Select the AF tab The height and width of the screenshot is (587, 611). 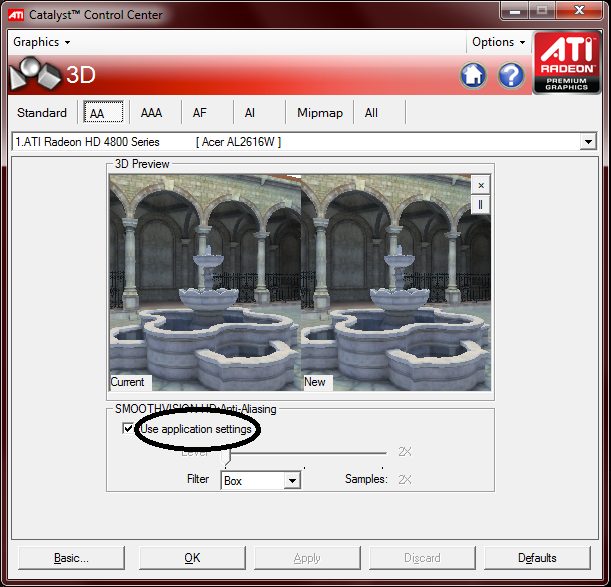[x=200, y=113]
